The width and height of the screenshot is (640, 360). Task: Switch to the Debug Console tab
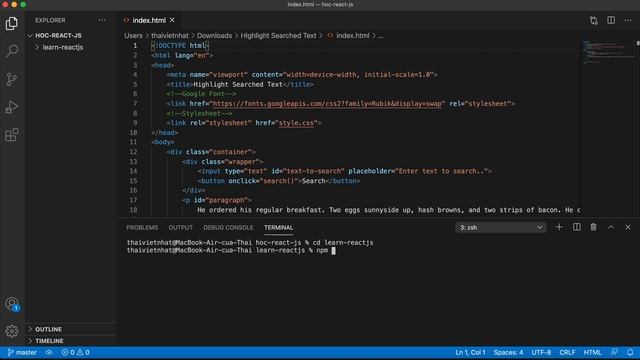coord(228,228)
